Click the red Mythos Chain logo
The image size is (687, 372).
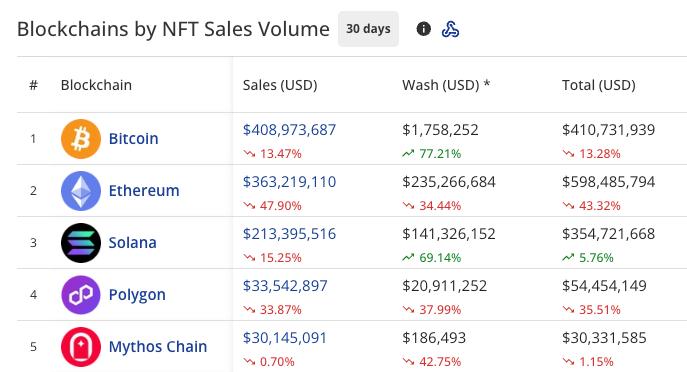[81, 347]
